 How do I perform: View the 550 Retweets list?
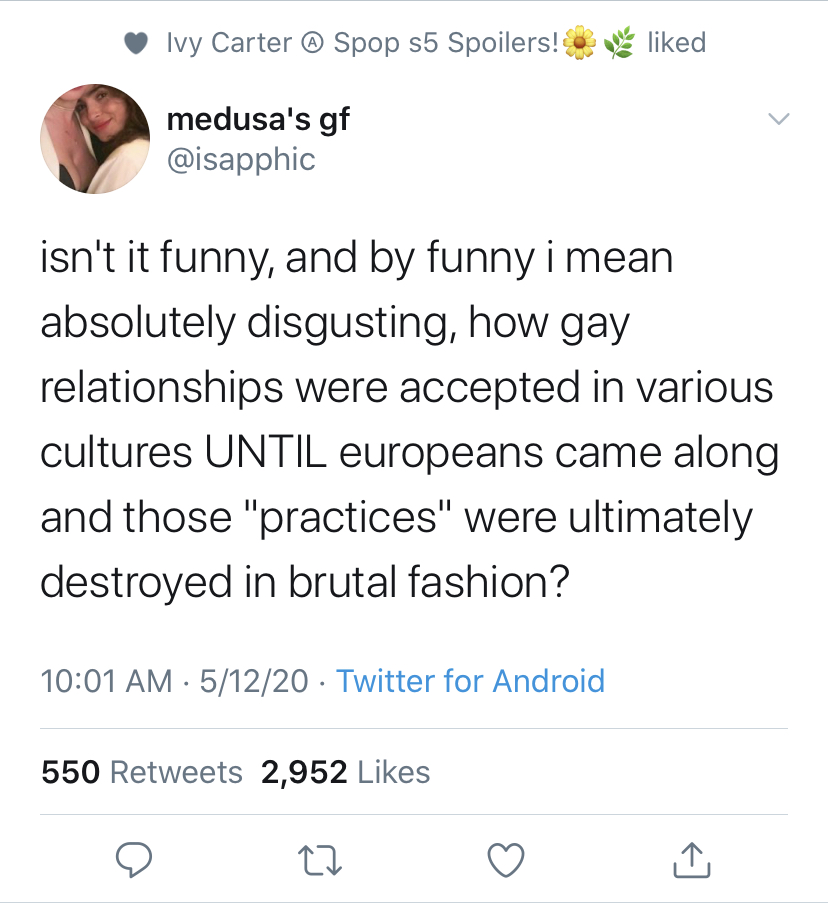point(142,772)
